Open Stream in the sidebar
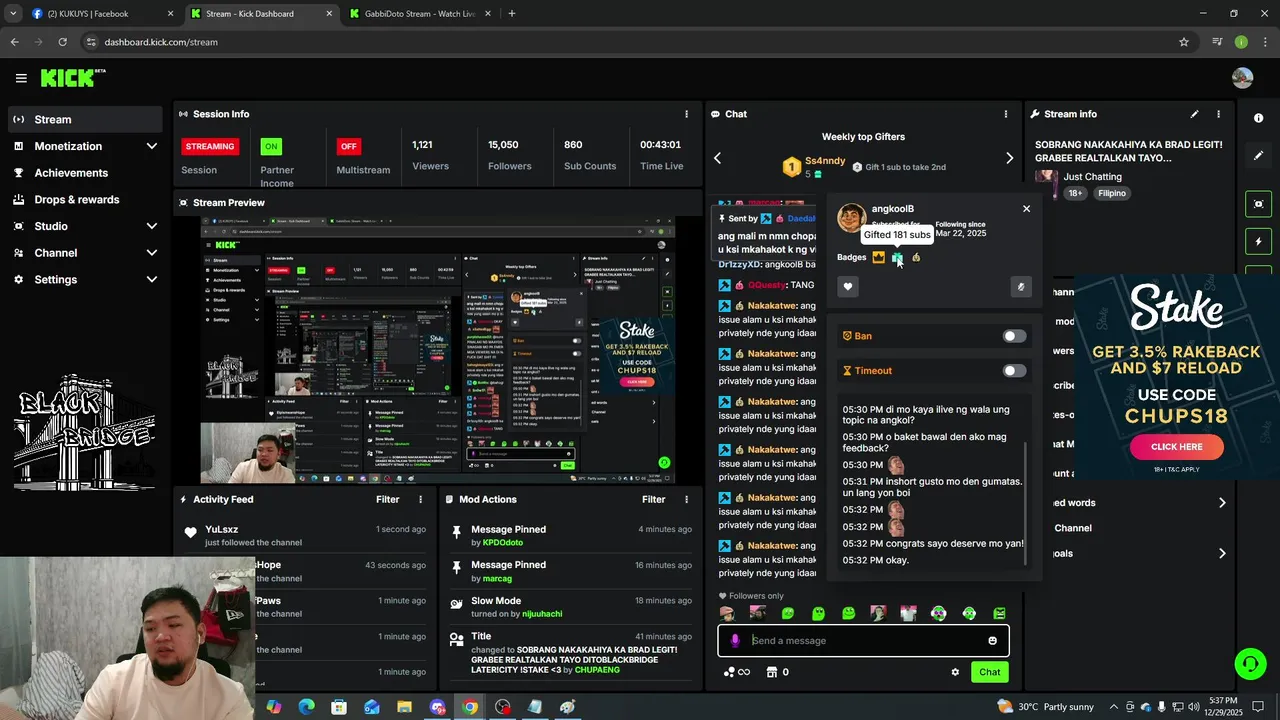This screenshot has width=1280, height=720. pos(85,119)
